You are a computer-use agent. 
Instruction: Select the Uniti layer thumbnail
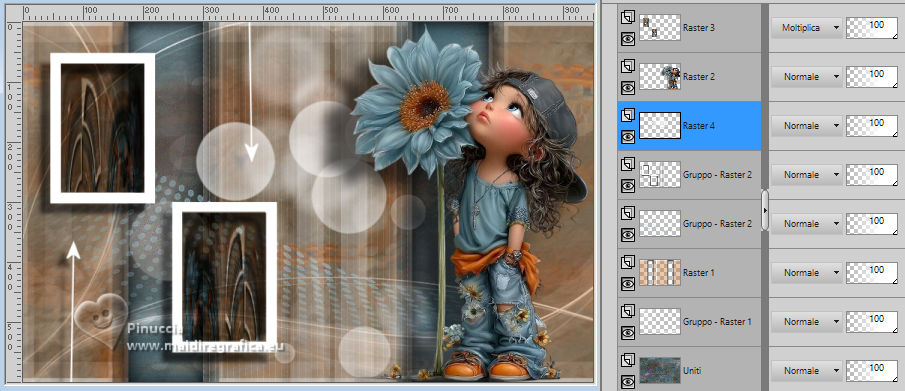point(660,371)
